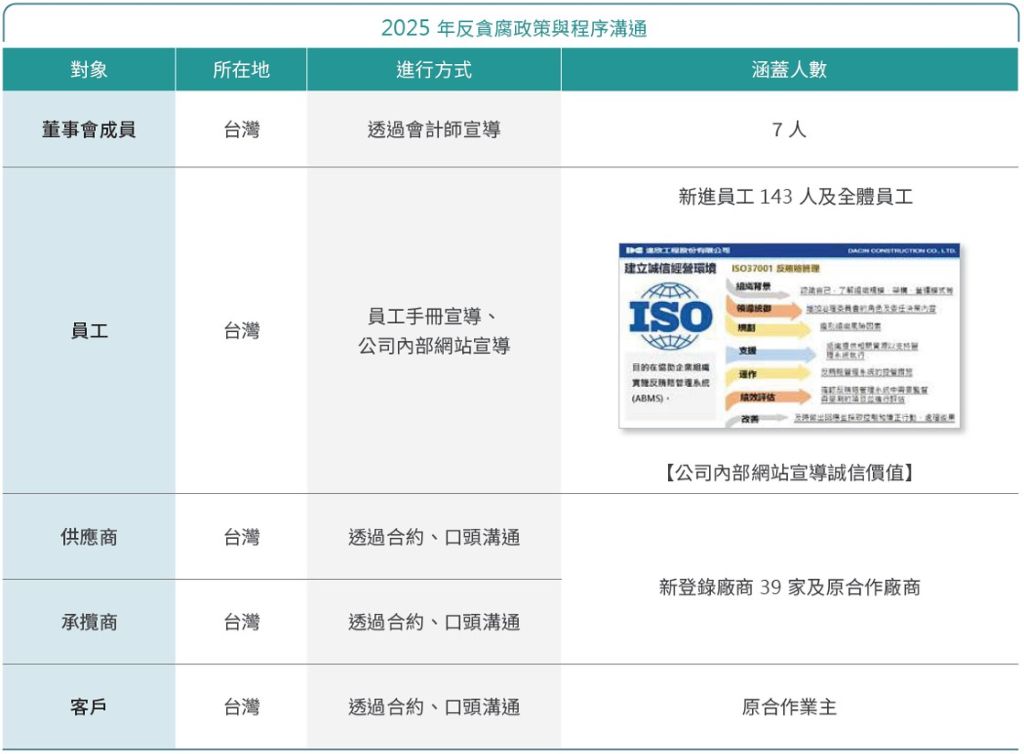
Task: Click the table title 2025 年反貪腐政策與程序溝通
Action: (x=514, y=28)
